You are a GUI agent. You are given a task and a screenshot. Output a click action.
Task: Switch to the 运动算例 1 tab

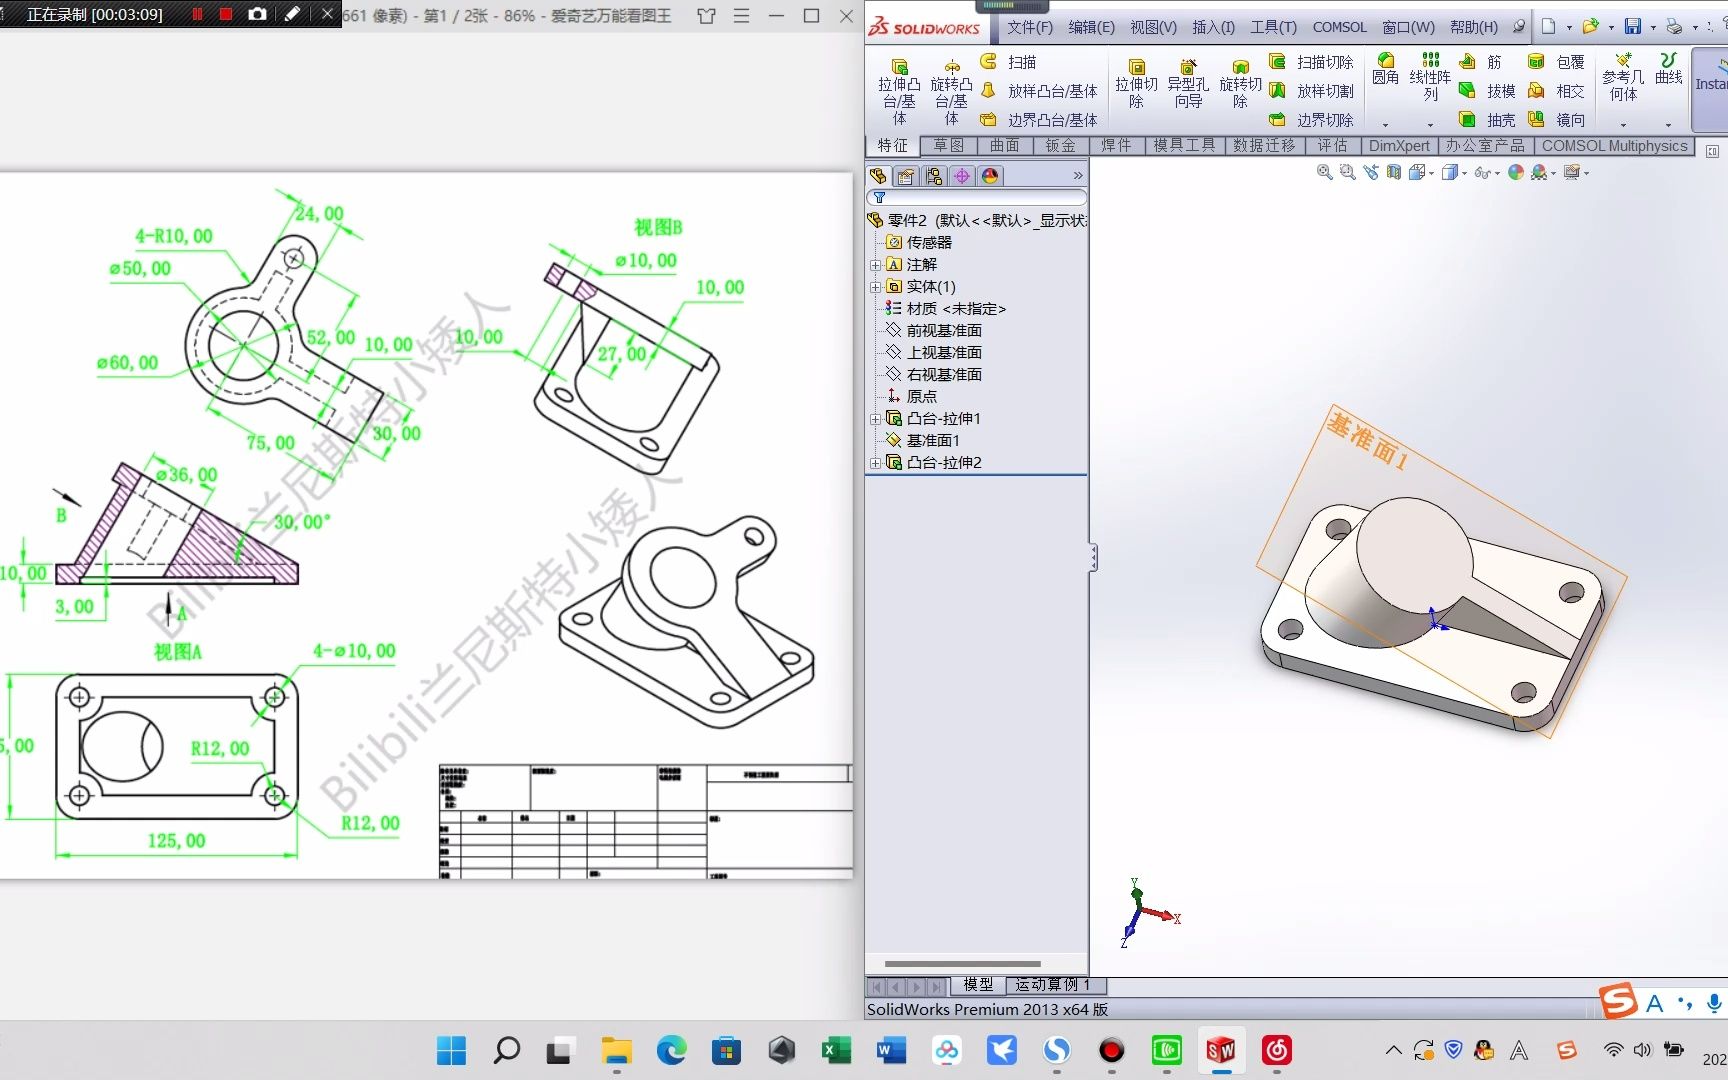(x=1051, y=985)
